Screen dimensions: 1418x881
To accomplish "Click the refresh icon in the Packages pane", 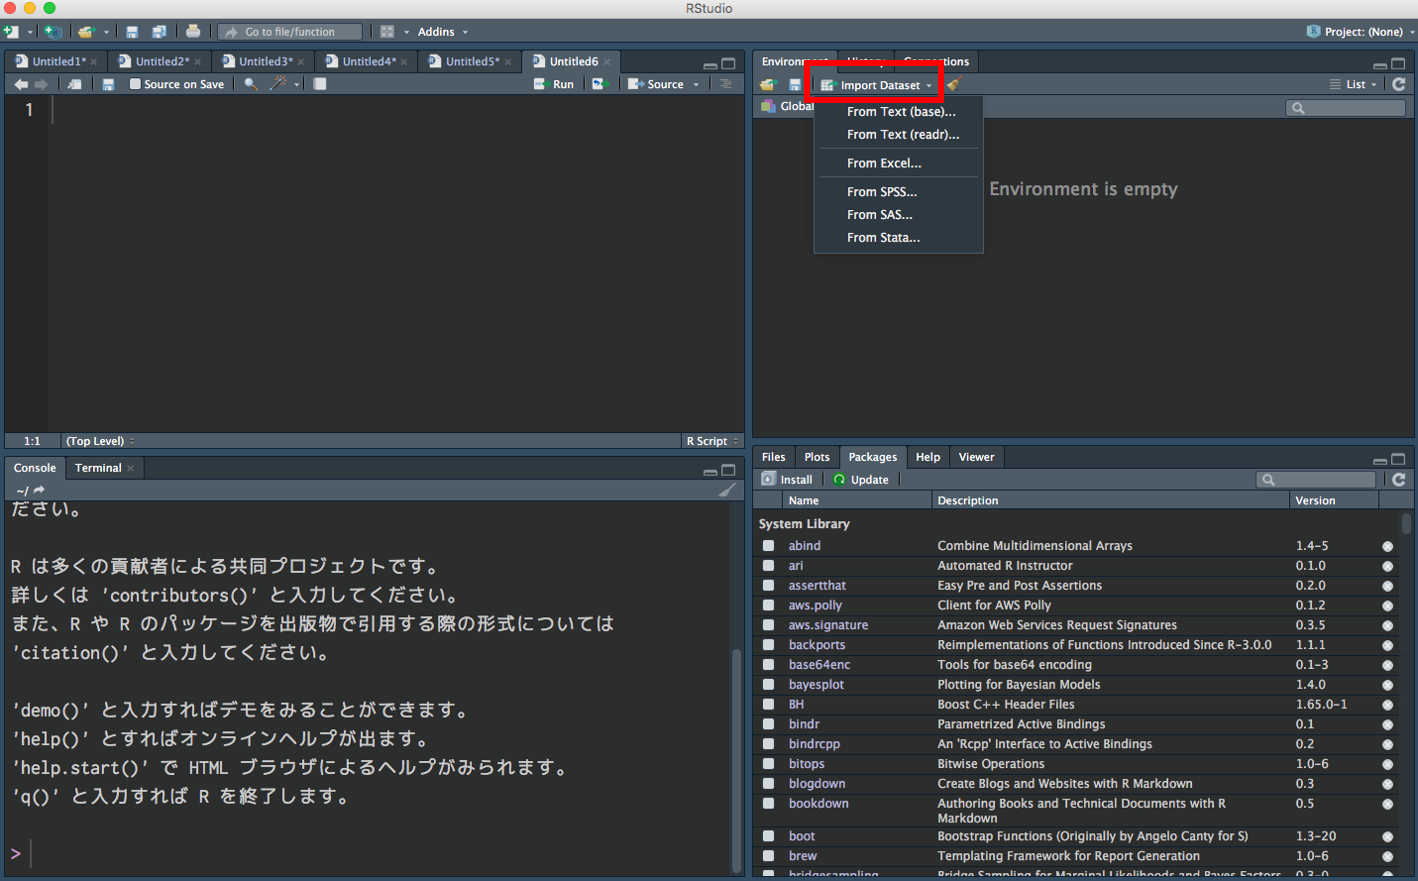I will pyautogui.click(x=1398, y=479).
